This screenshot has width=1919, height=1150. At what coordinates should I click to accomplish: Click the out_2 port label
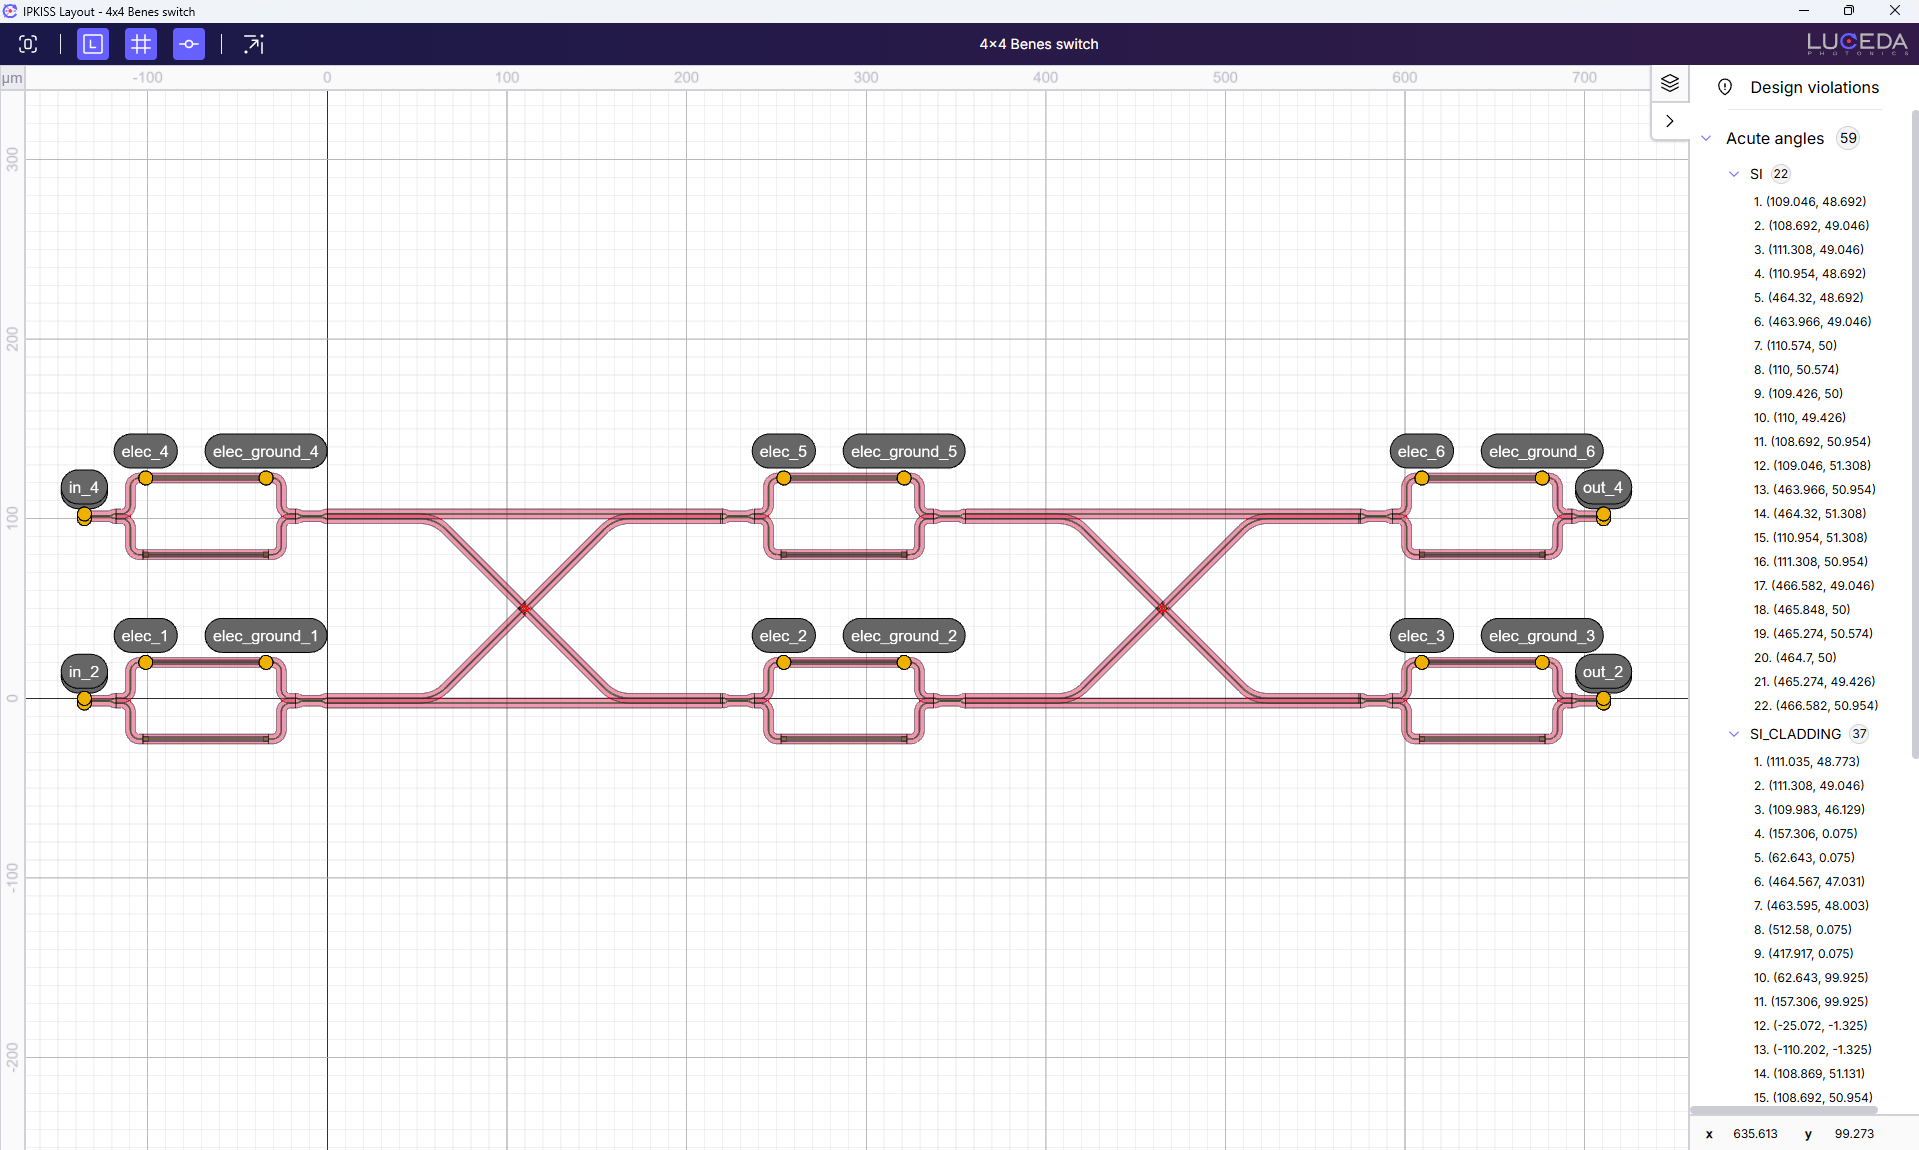[x=1602, y=672]
